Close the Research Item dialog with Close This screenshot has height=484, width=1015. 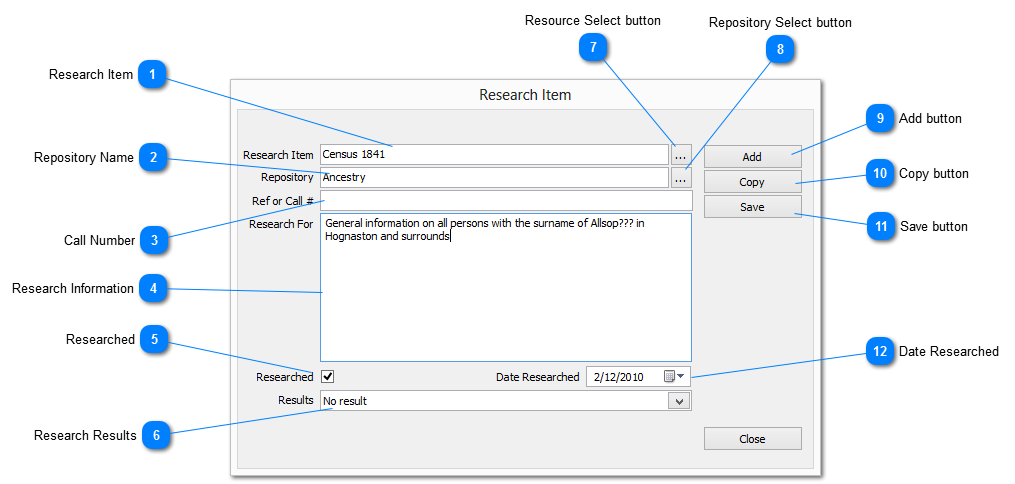click(x=752, y=439)
